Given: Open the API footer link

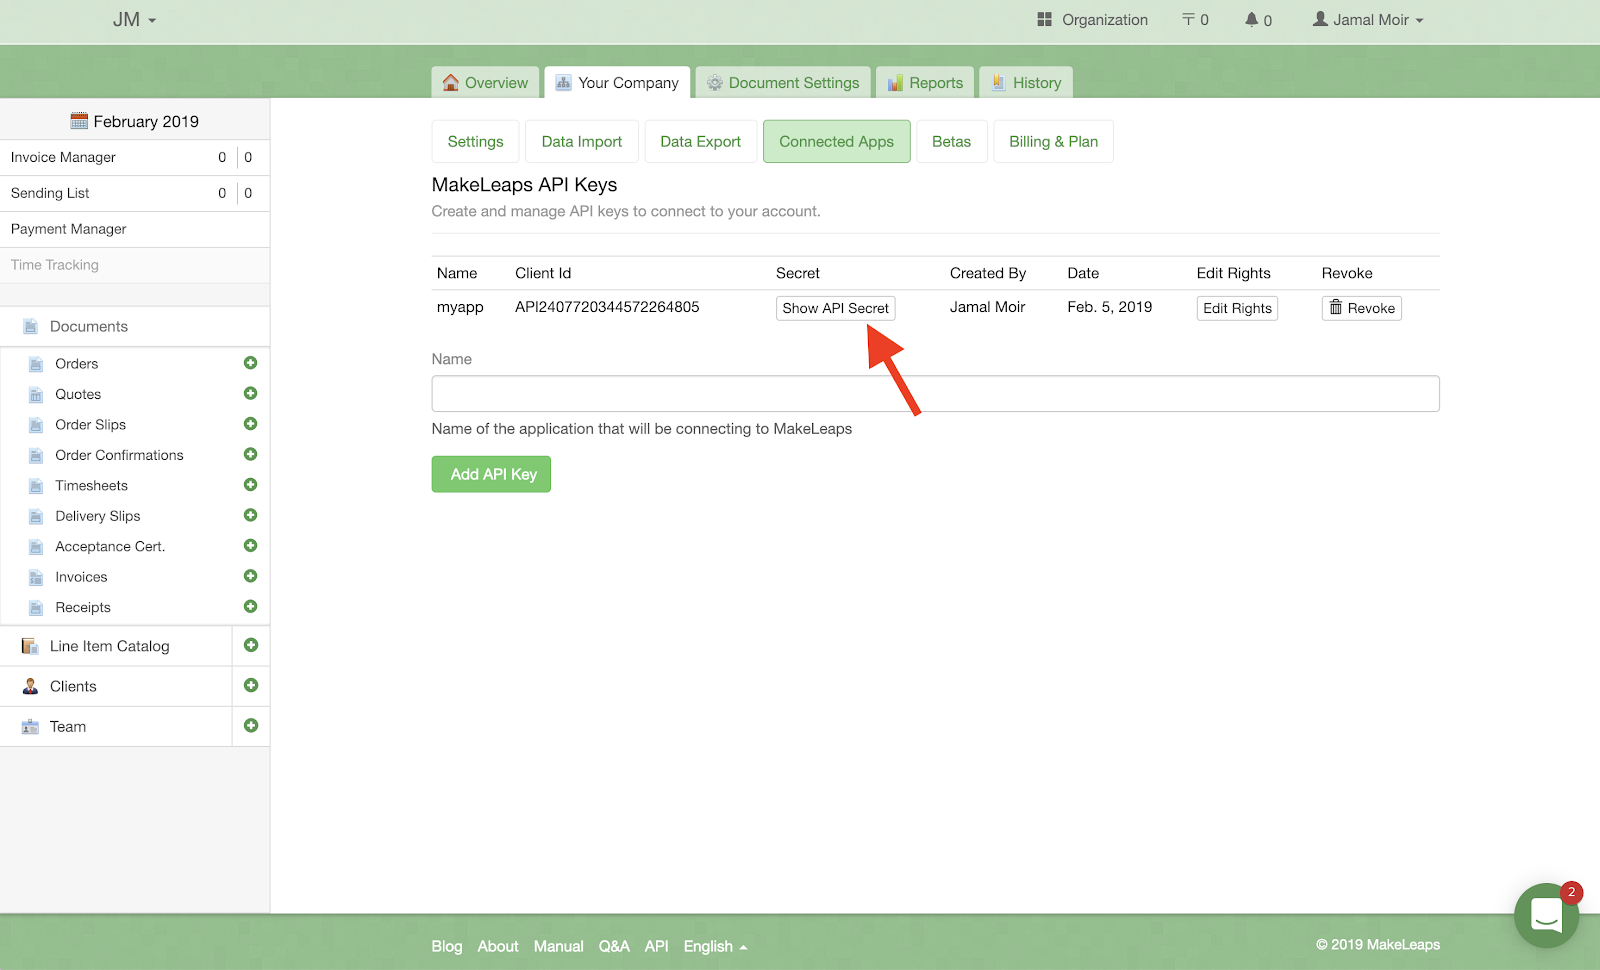Looking at the screenshot, I should click(x=656, y=946).
